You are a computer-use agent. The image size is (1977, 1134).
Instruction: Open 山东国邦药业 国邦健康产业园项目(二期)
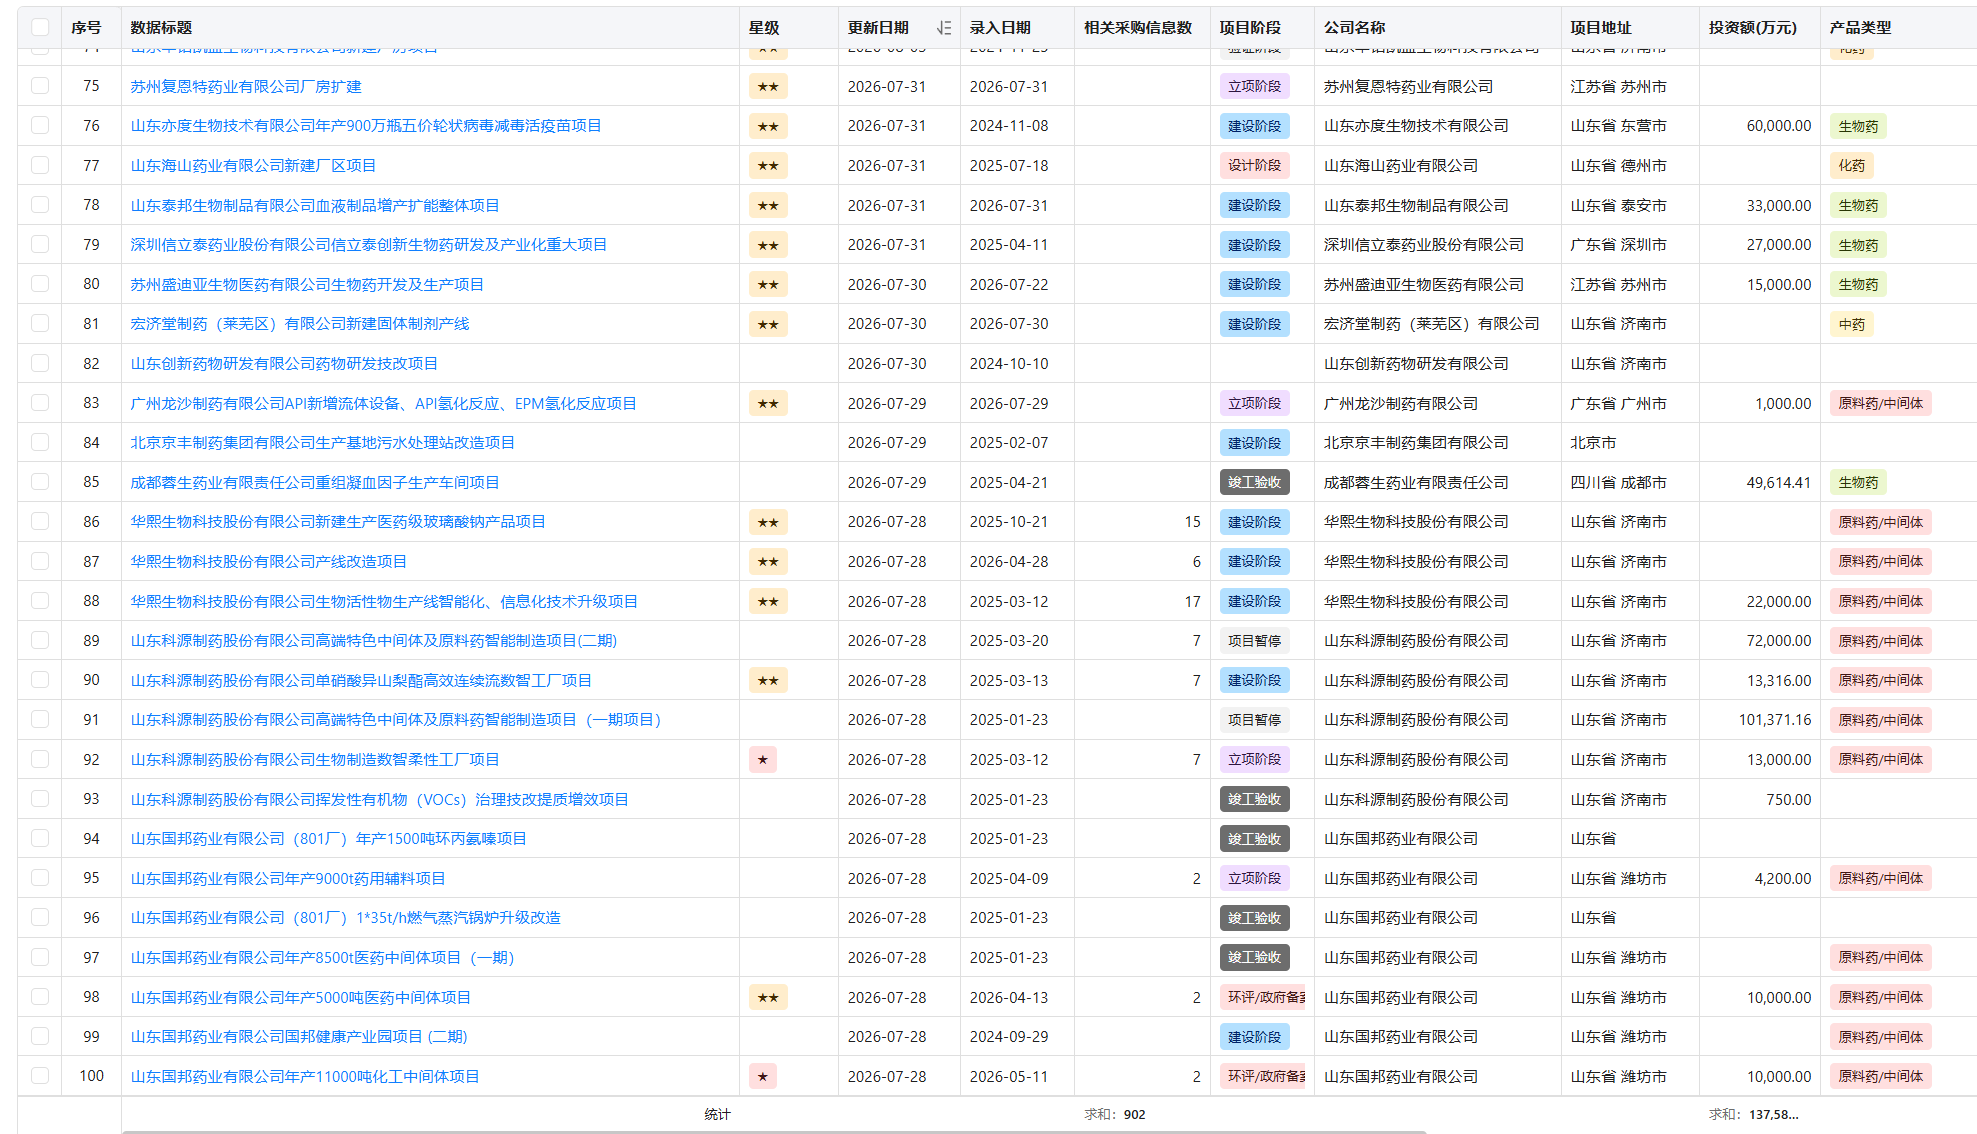click(x=299, y=1037)
